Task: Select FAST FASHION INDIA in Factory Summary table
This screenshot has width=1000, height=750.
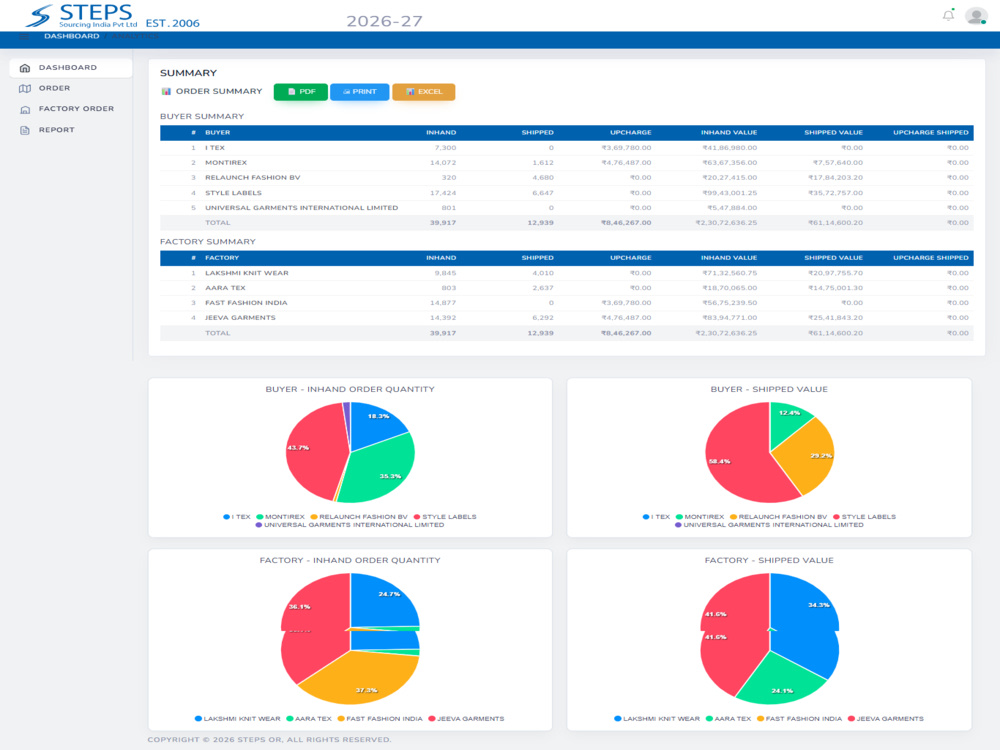Action: (x=246, y=303)
